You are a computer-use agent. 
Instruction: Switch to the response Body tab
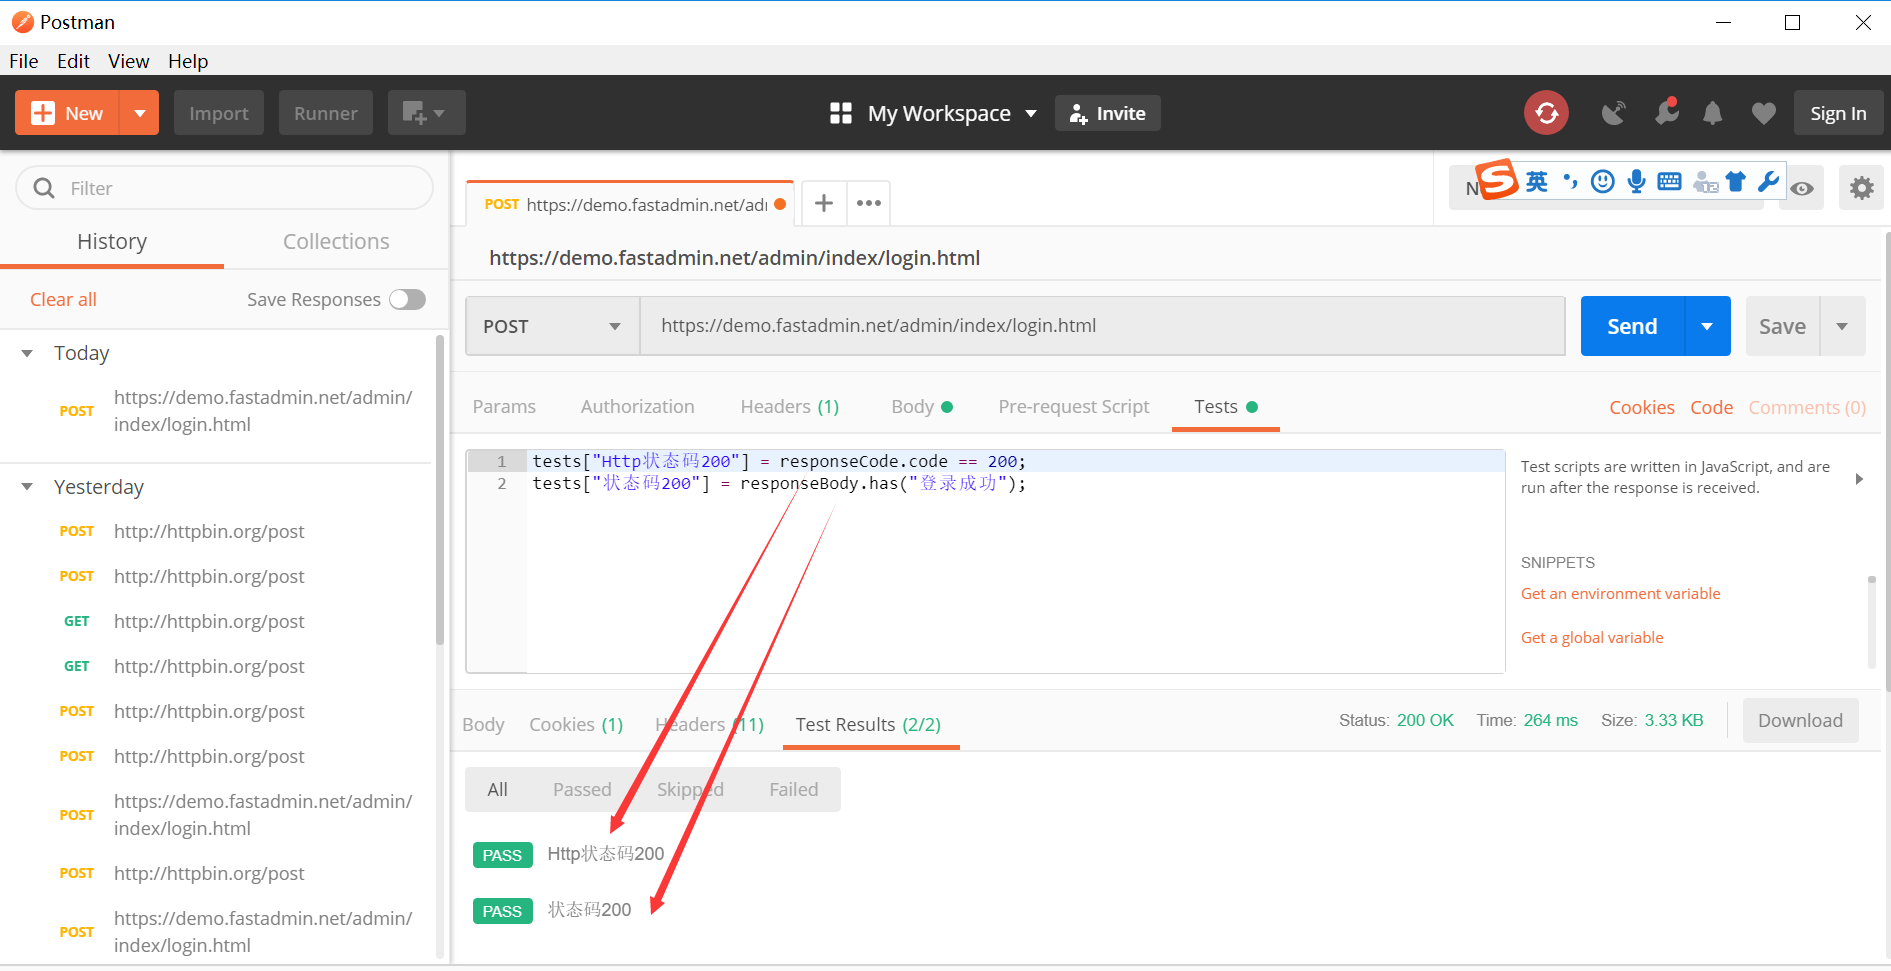pyautogui.click(x=483, y=725)
